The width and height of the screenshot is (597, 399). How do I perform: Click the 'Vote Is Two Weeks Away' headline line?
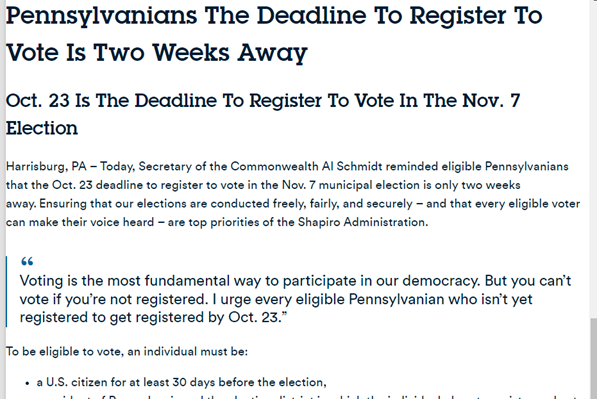pyautogui.click(x=157, y=53)
